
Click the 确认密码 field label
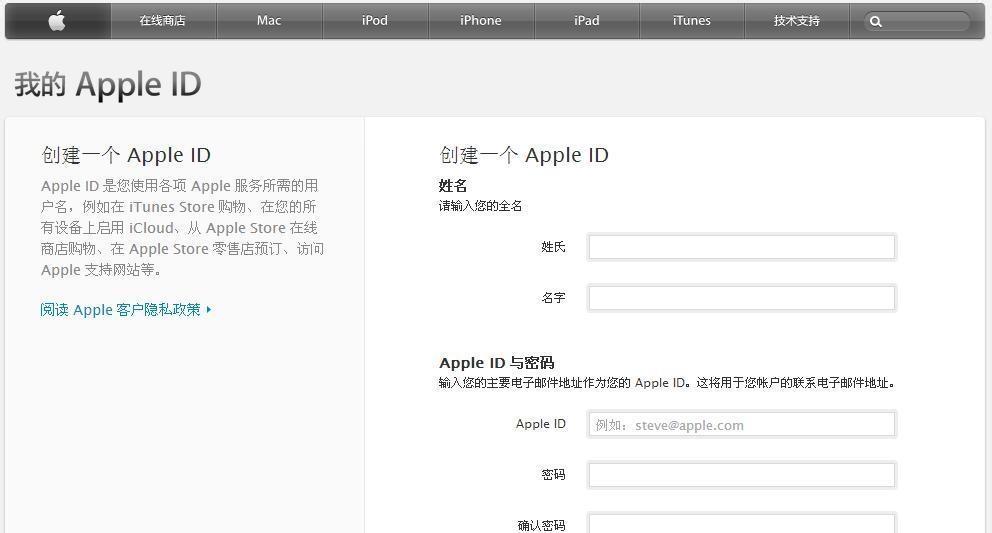(542, 525)
